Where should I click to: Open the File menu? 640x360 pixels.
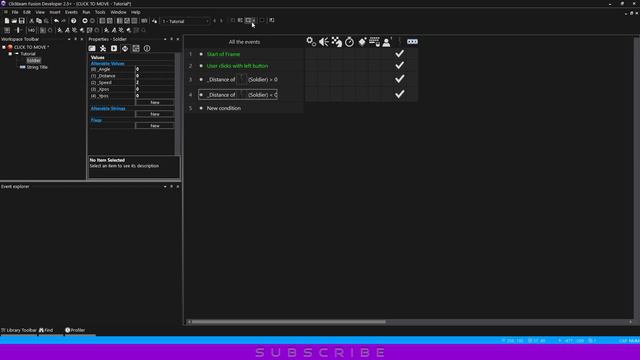(15, 12)
